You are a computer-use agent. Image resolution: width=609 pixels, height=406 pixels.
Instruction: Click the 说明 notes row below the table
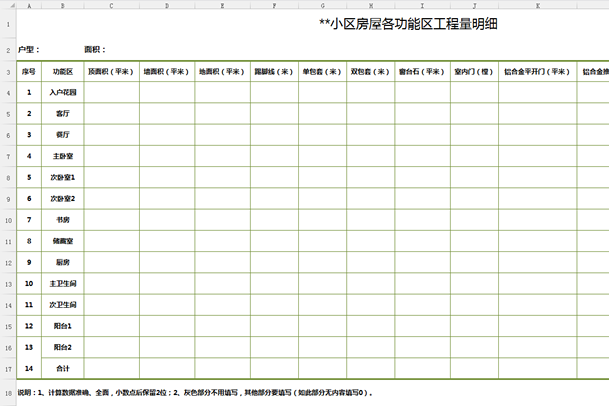click(200, 393)
